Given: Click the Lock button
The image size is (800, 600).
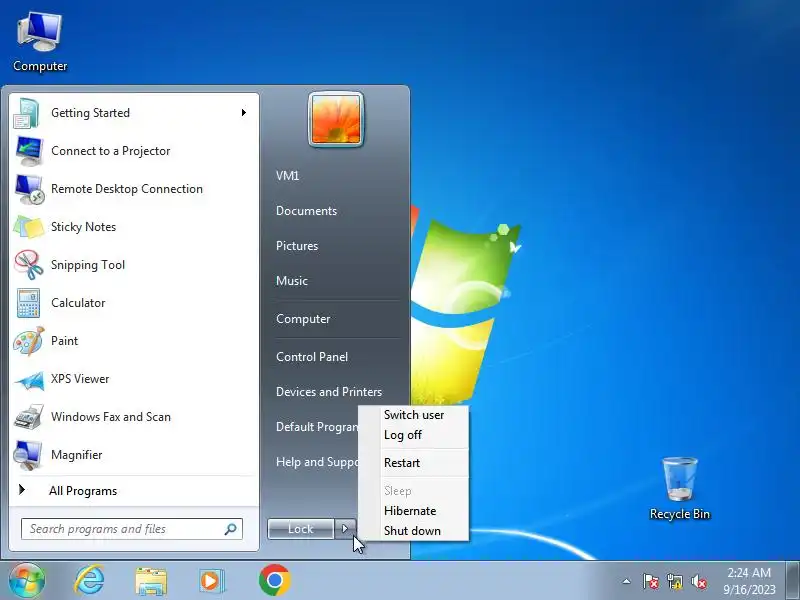Looking at the screenshot, I should (301, 529).
